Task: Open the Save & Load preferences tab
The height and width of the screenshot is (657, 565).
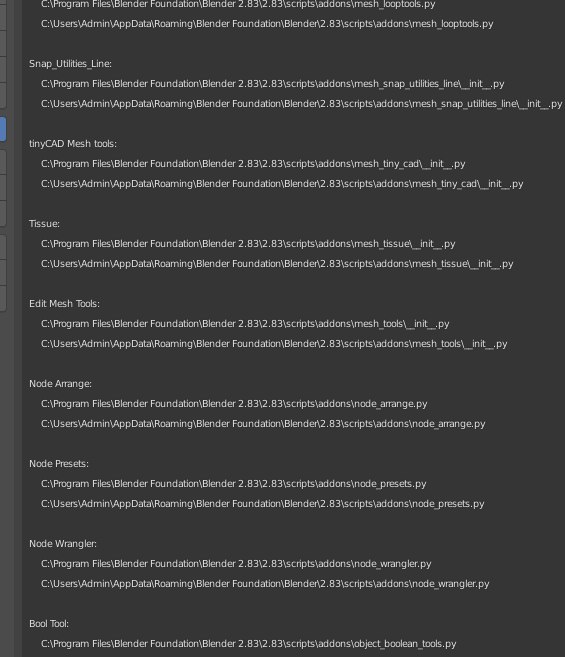Action: (x=3, y=273)
